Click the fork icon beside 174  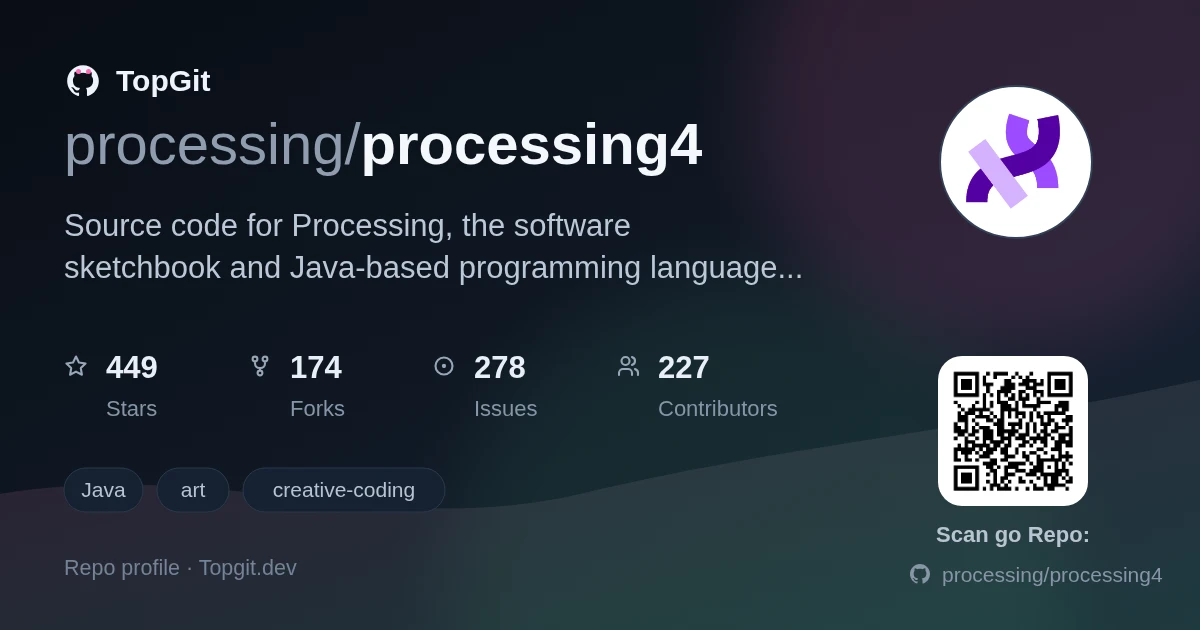tap(260, 366)
